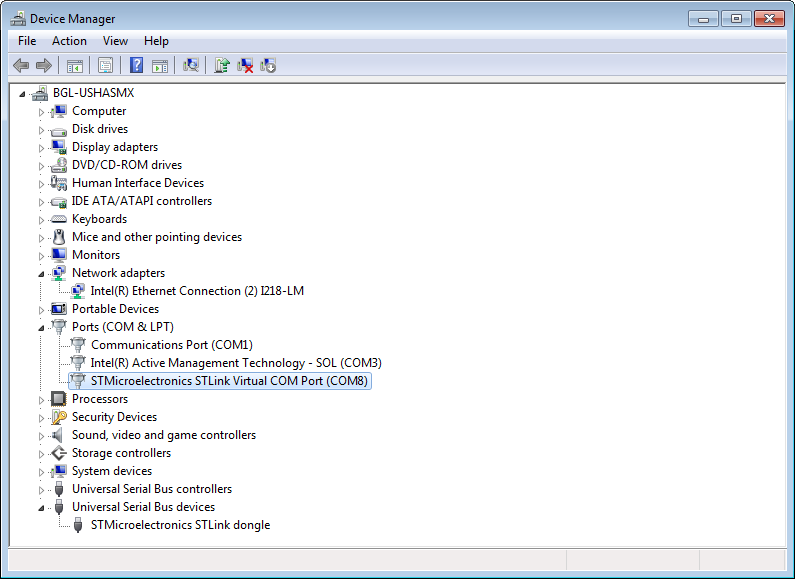Select the Sound, video and game controllers label
The width and height of the screenshot is (795, 579).
(x=164, y=435)
